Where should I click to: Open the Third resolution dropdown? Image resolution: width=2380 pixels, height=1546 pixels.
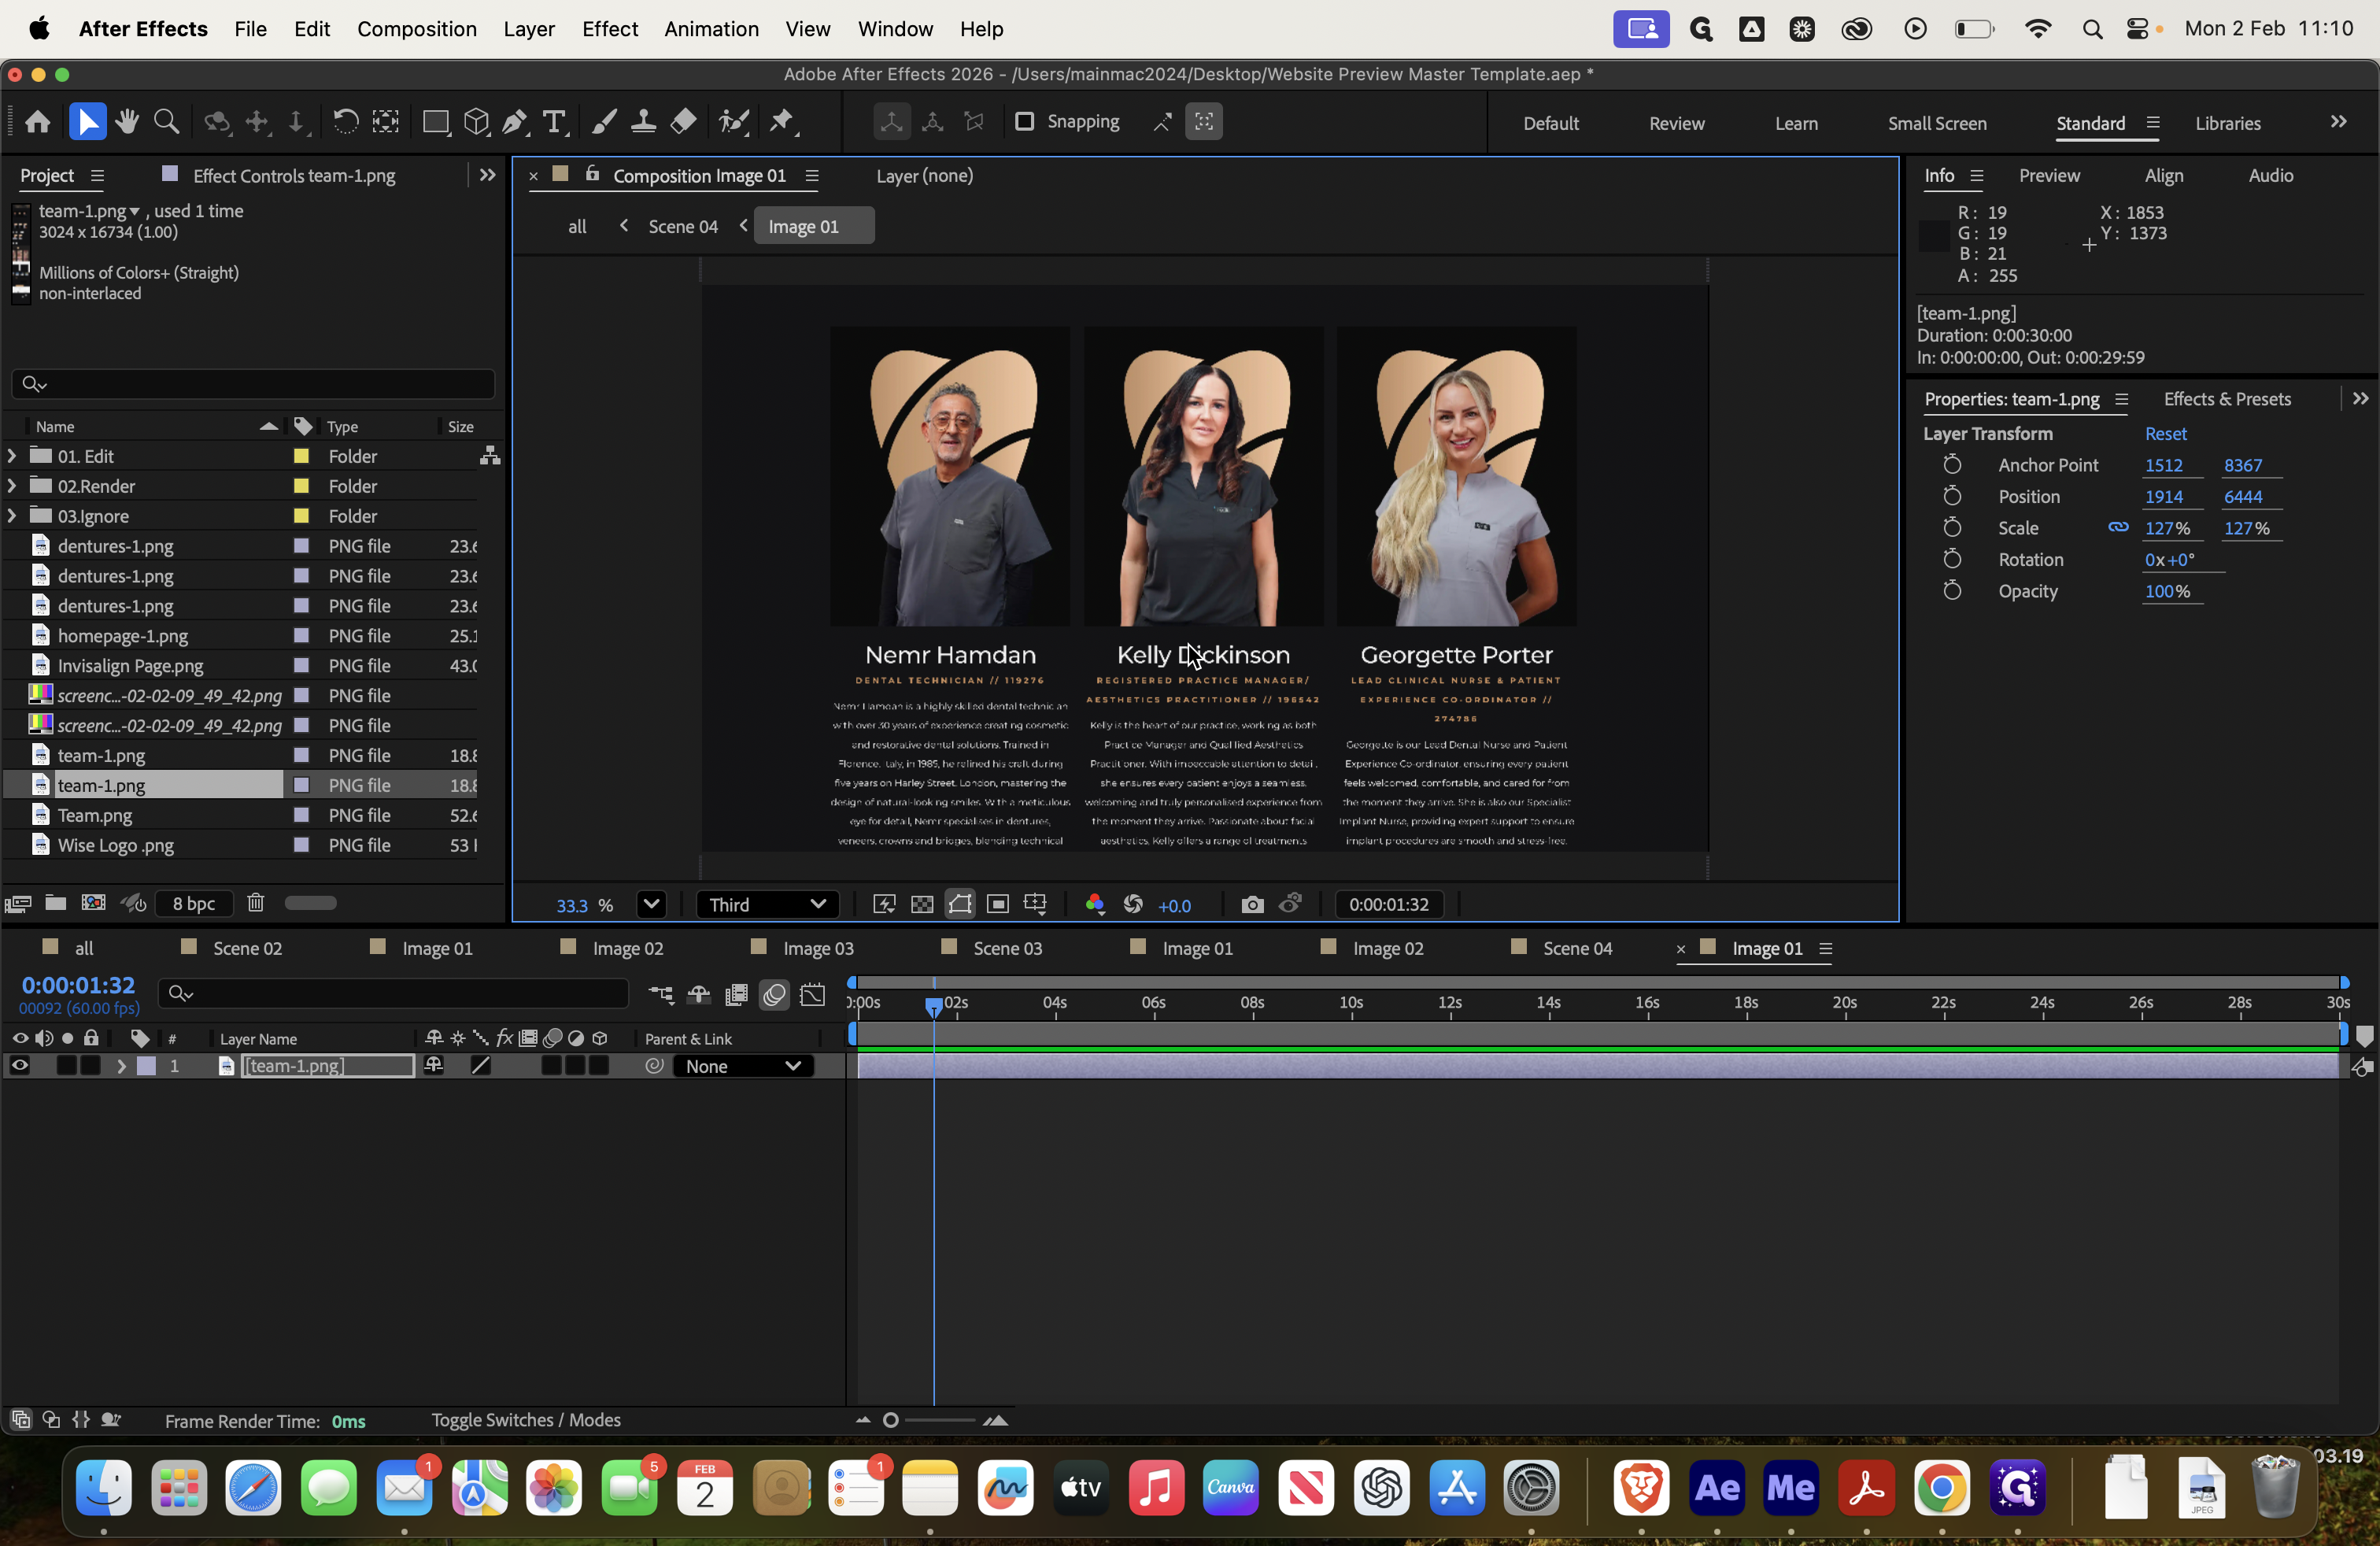pos(767,904)
